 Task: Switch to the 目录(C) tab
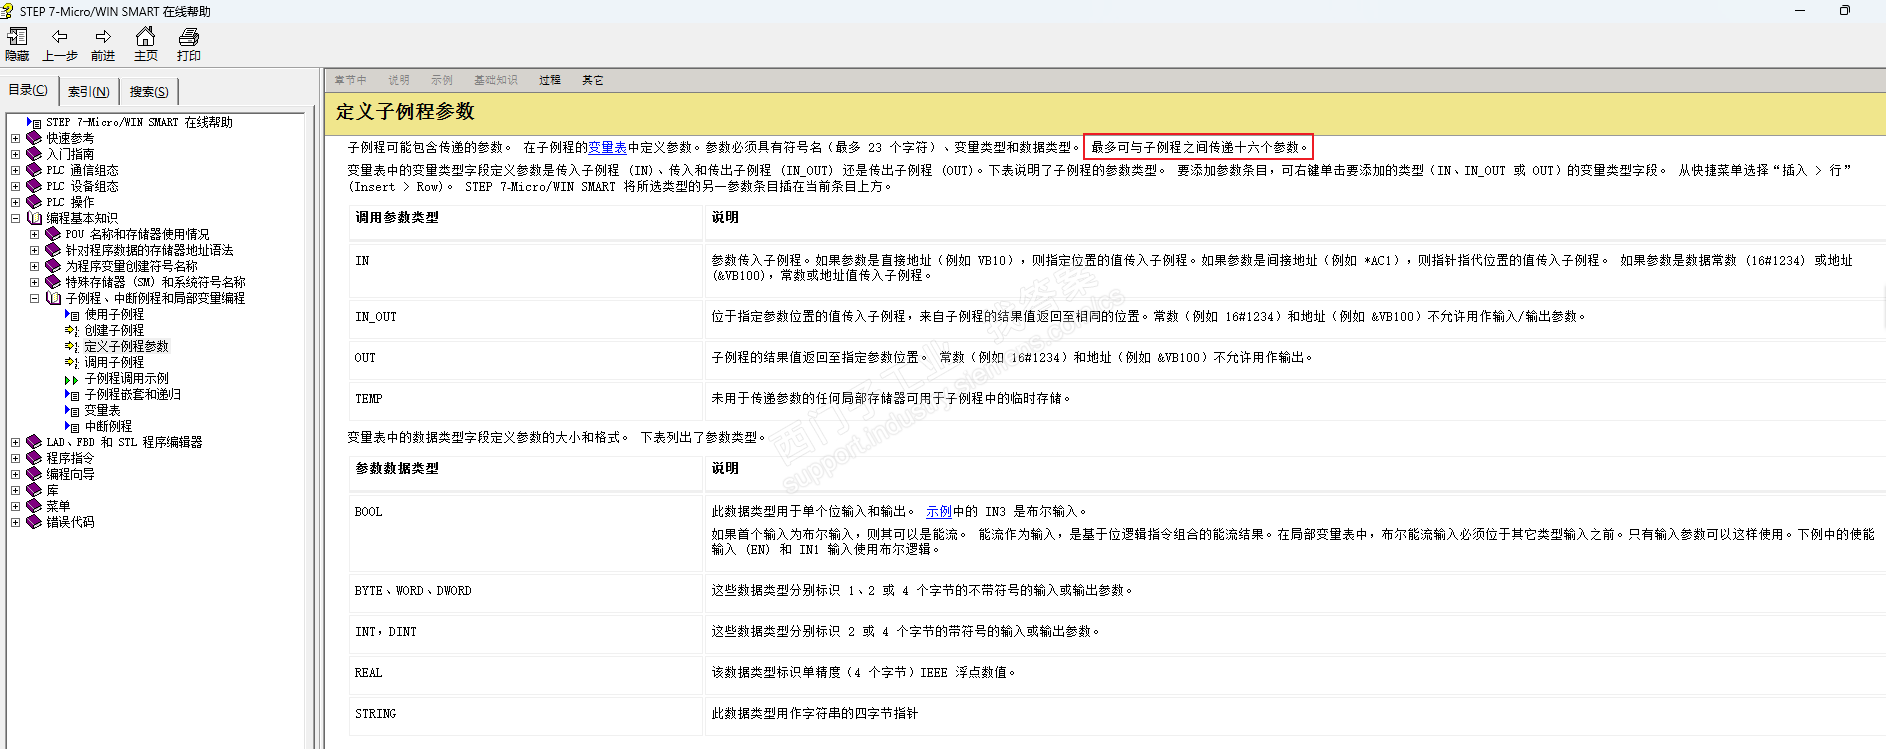click(28, 90)
